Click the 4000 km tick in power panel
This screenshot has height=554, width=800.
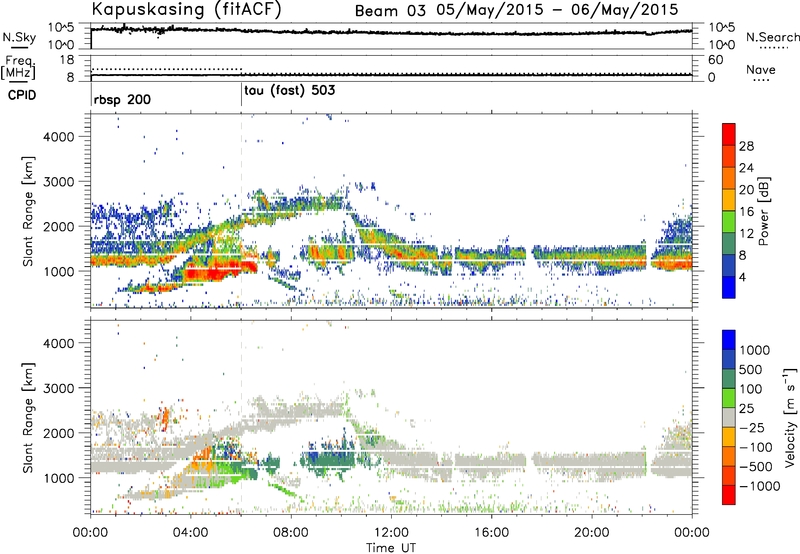[58, 137]
